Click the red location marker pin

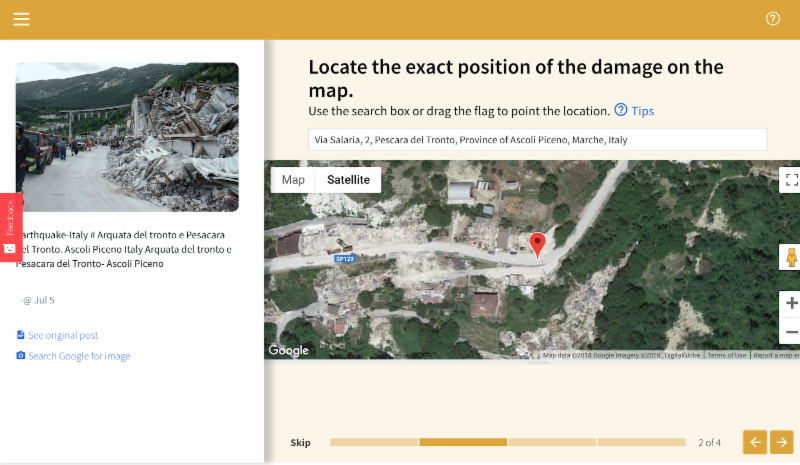[x=537, y=244]
